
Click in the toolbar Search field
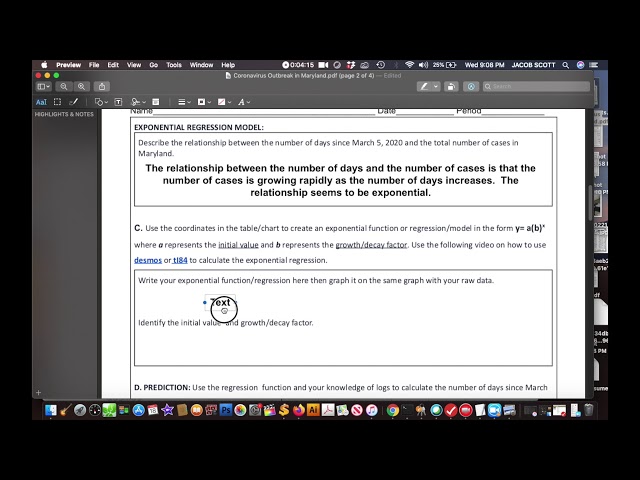click(x=537, y=87)
